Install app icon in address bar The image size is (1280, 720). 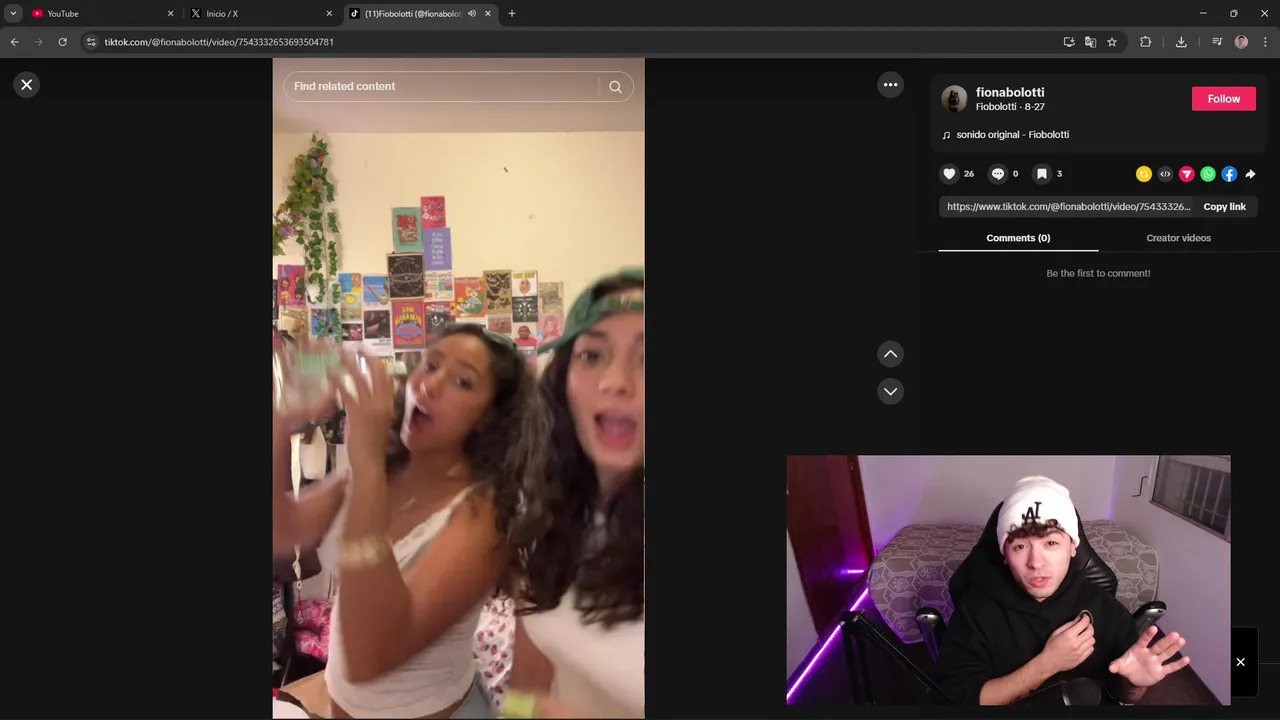pos(1069,42)
